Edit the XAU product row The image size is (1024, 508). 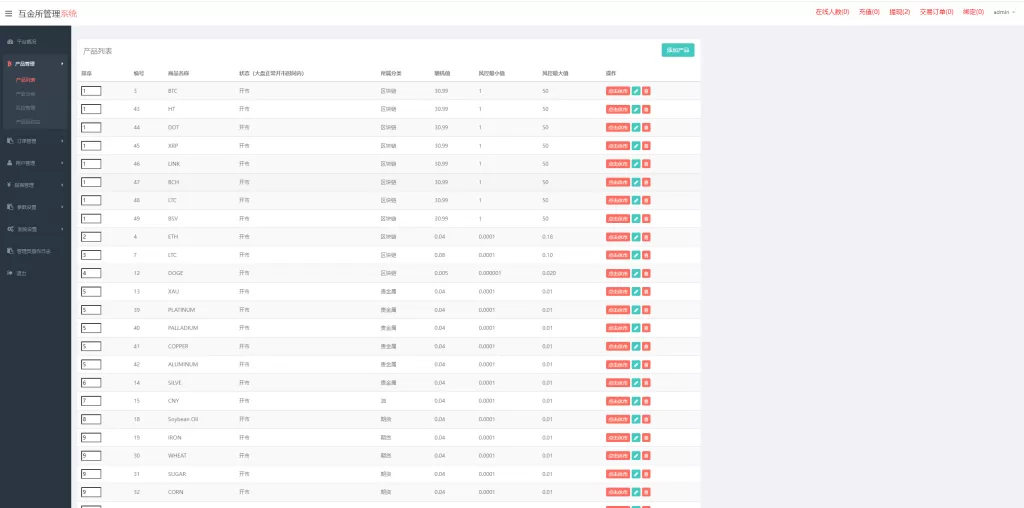tap(636, 292)
